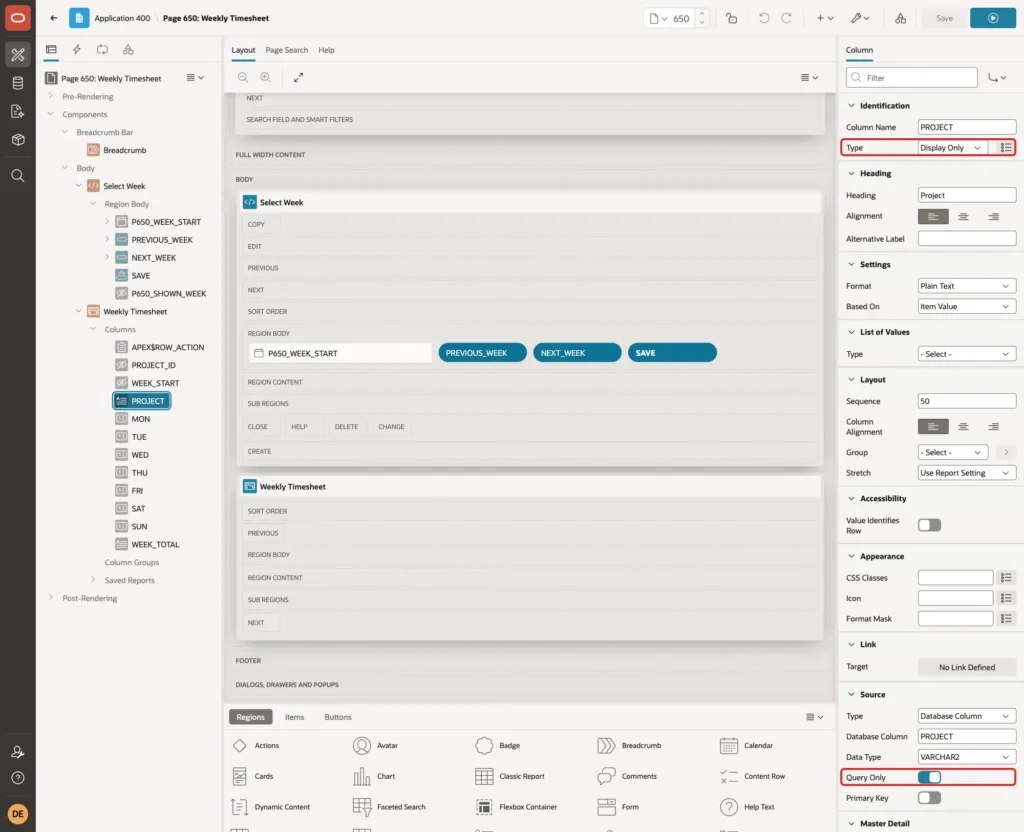Switch to the Layout tab
The height and width of the screenshot is (832, 1024).
click(243, 50)
